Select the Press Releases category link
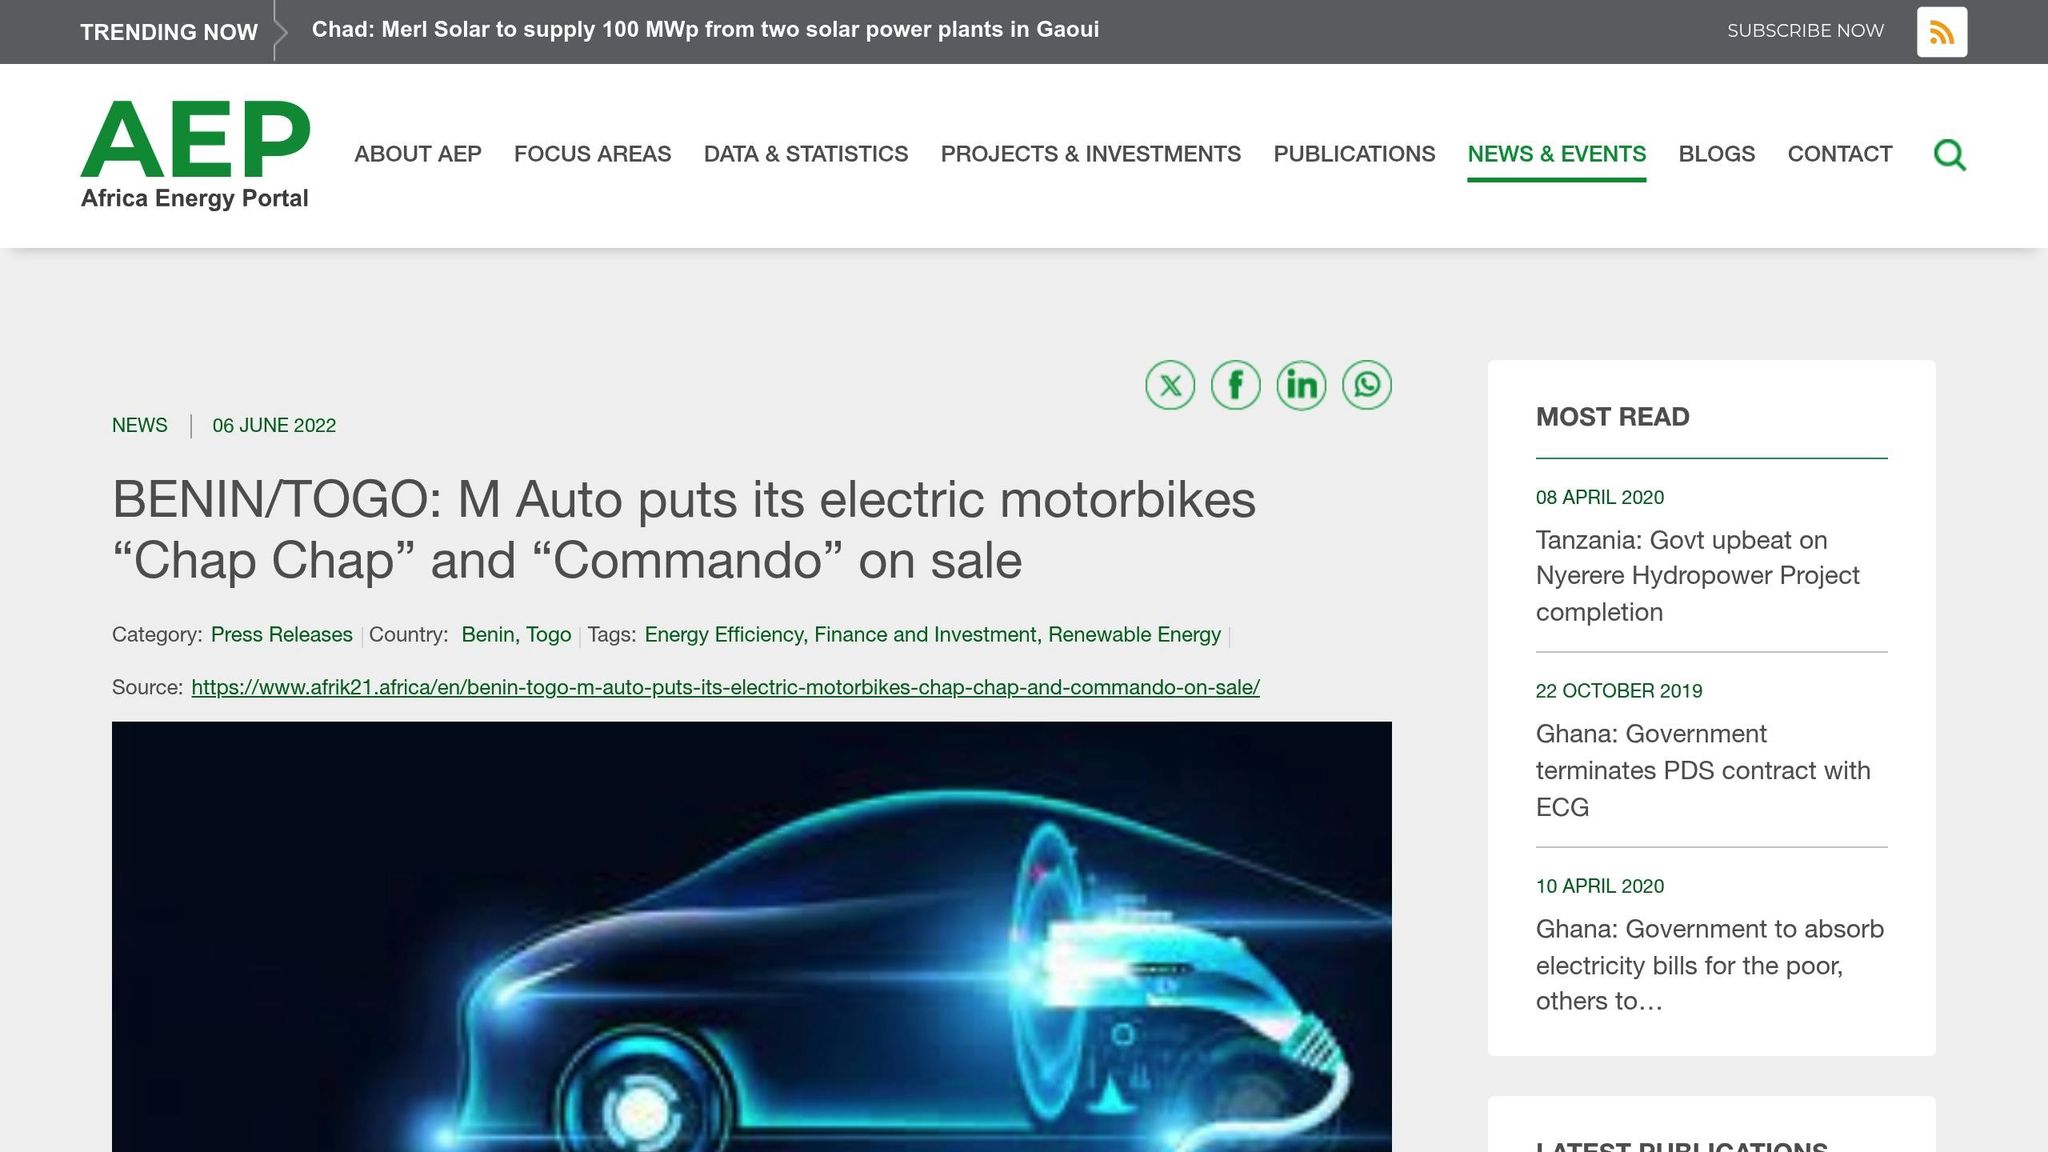 [x=281, y=634]
